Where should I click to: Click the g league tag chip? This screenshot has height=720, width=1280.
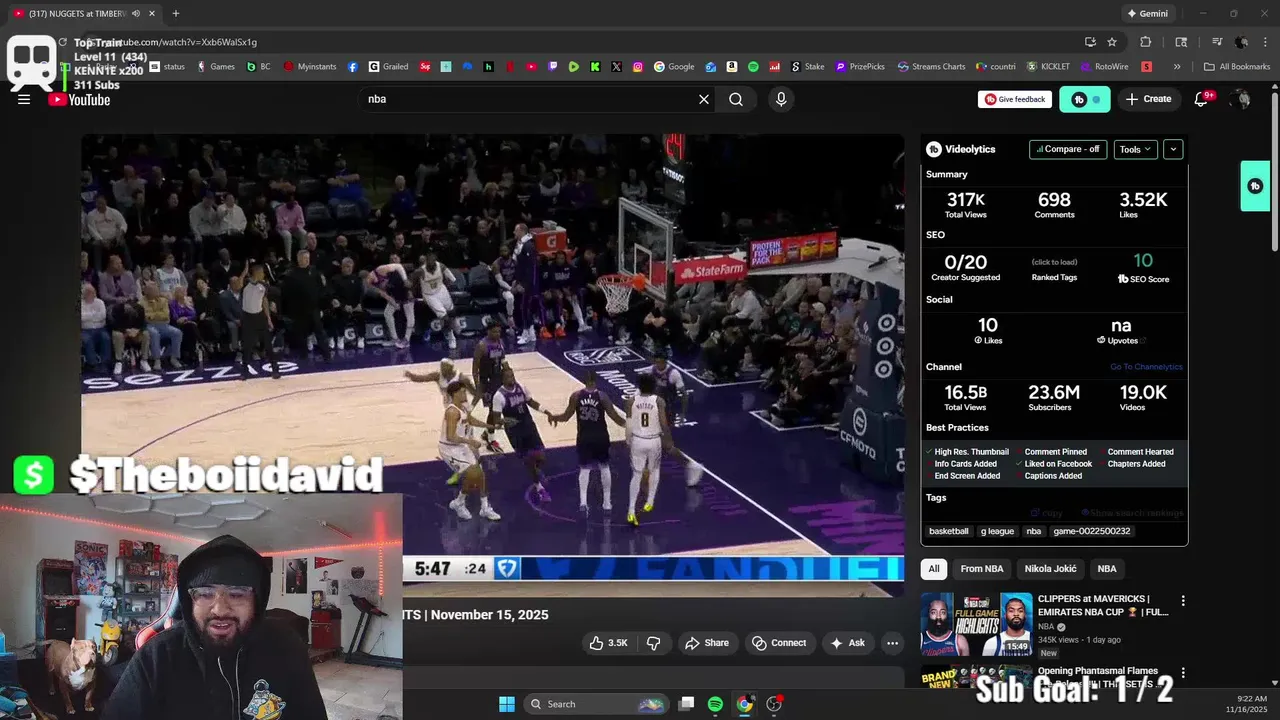997,531
